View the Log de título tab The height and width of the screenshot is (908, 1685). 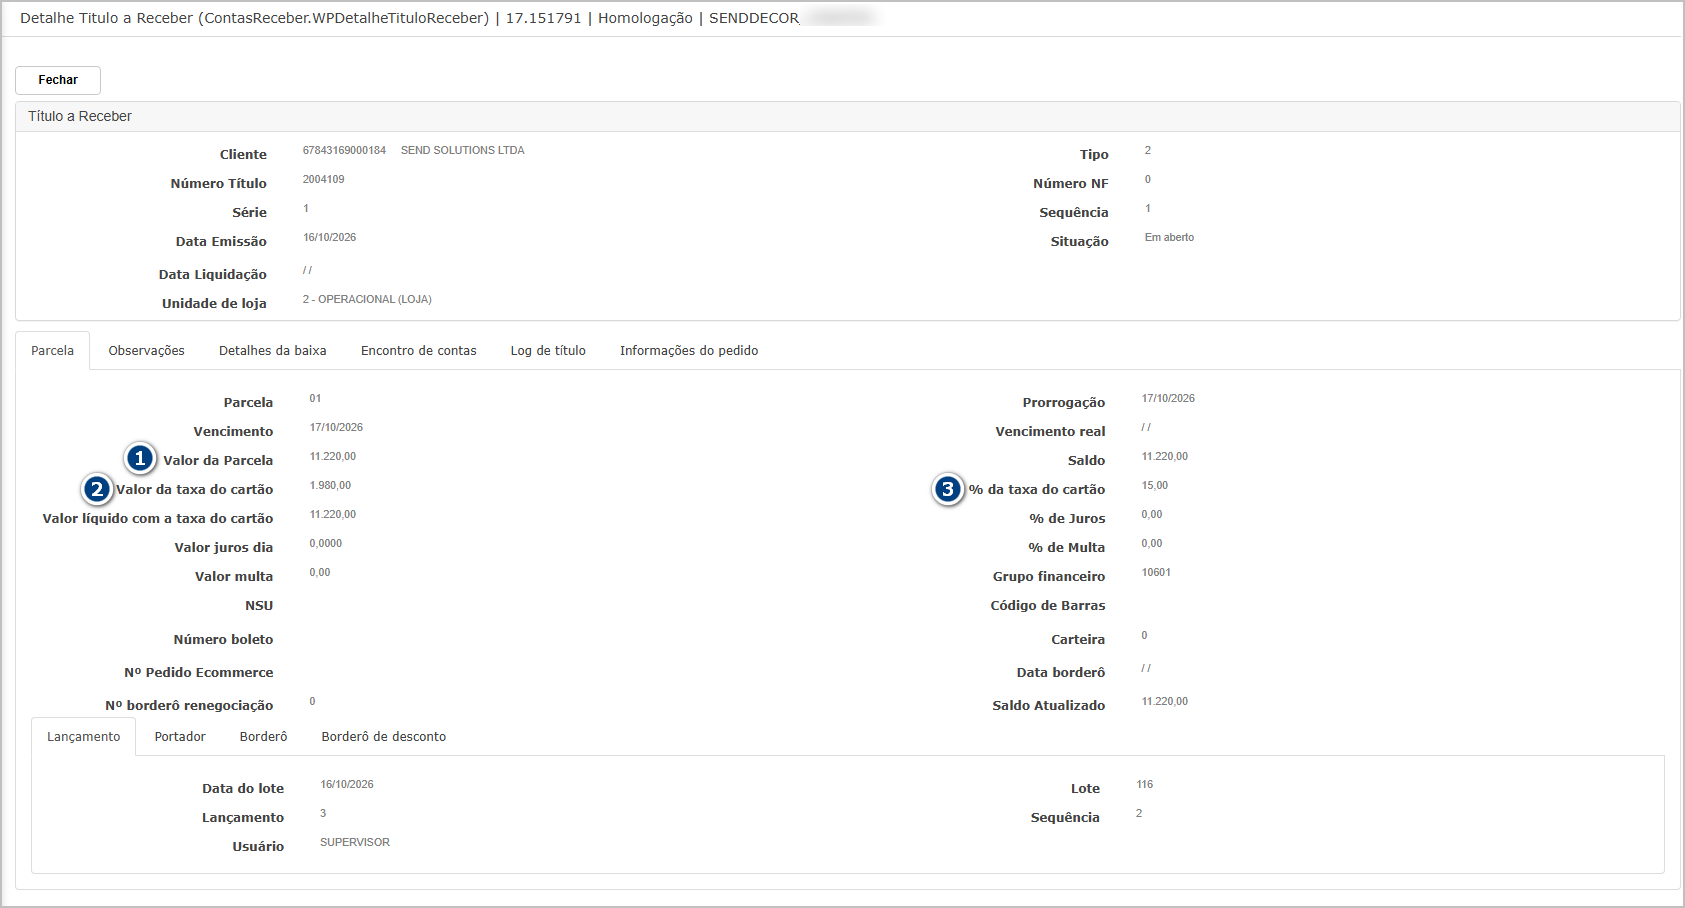pyautogui.click(x=548, y=351)
